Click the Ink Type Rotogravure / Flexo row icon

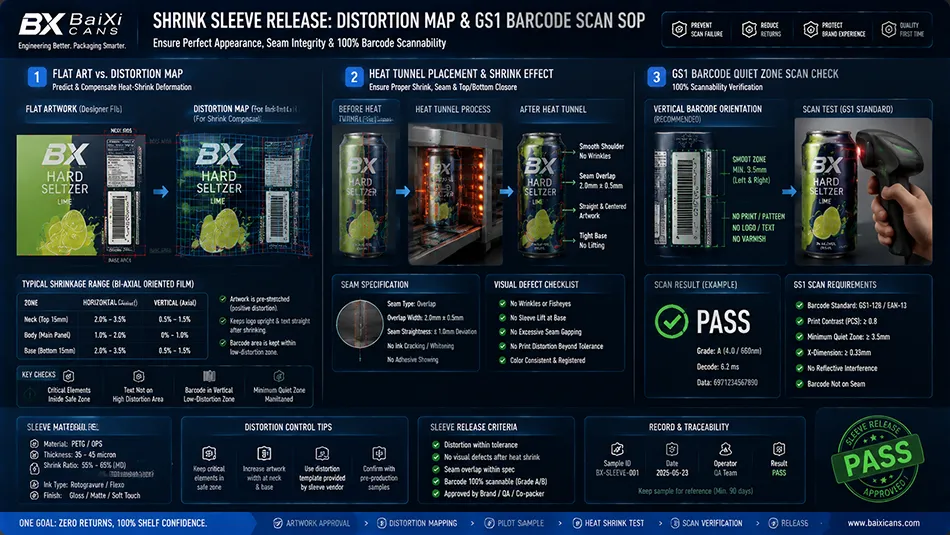[34, 485]
